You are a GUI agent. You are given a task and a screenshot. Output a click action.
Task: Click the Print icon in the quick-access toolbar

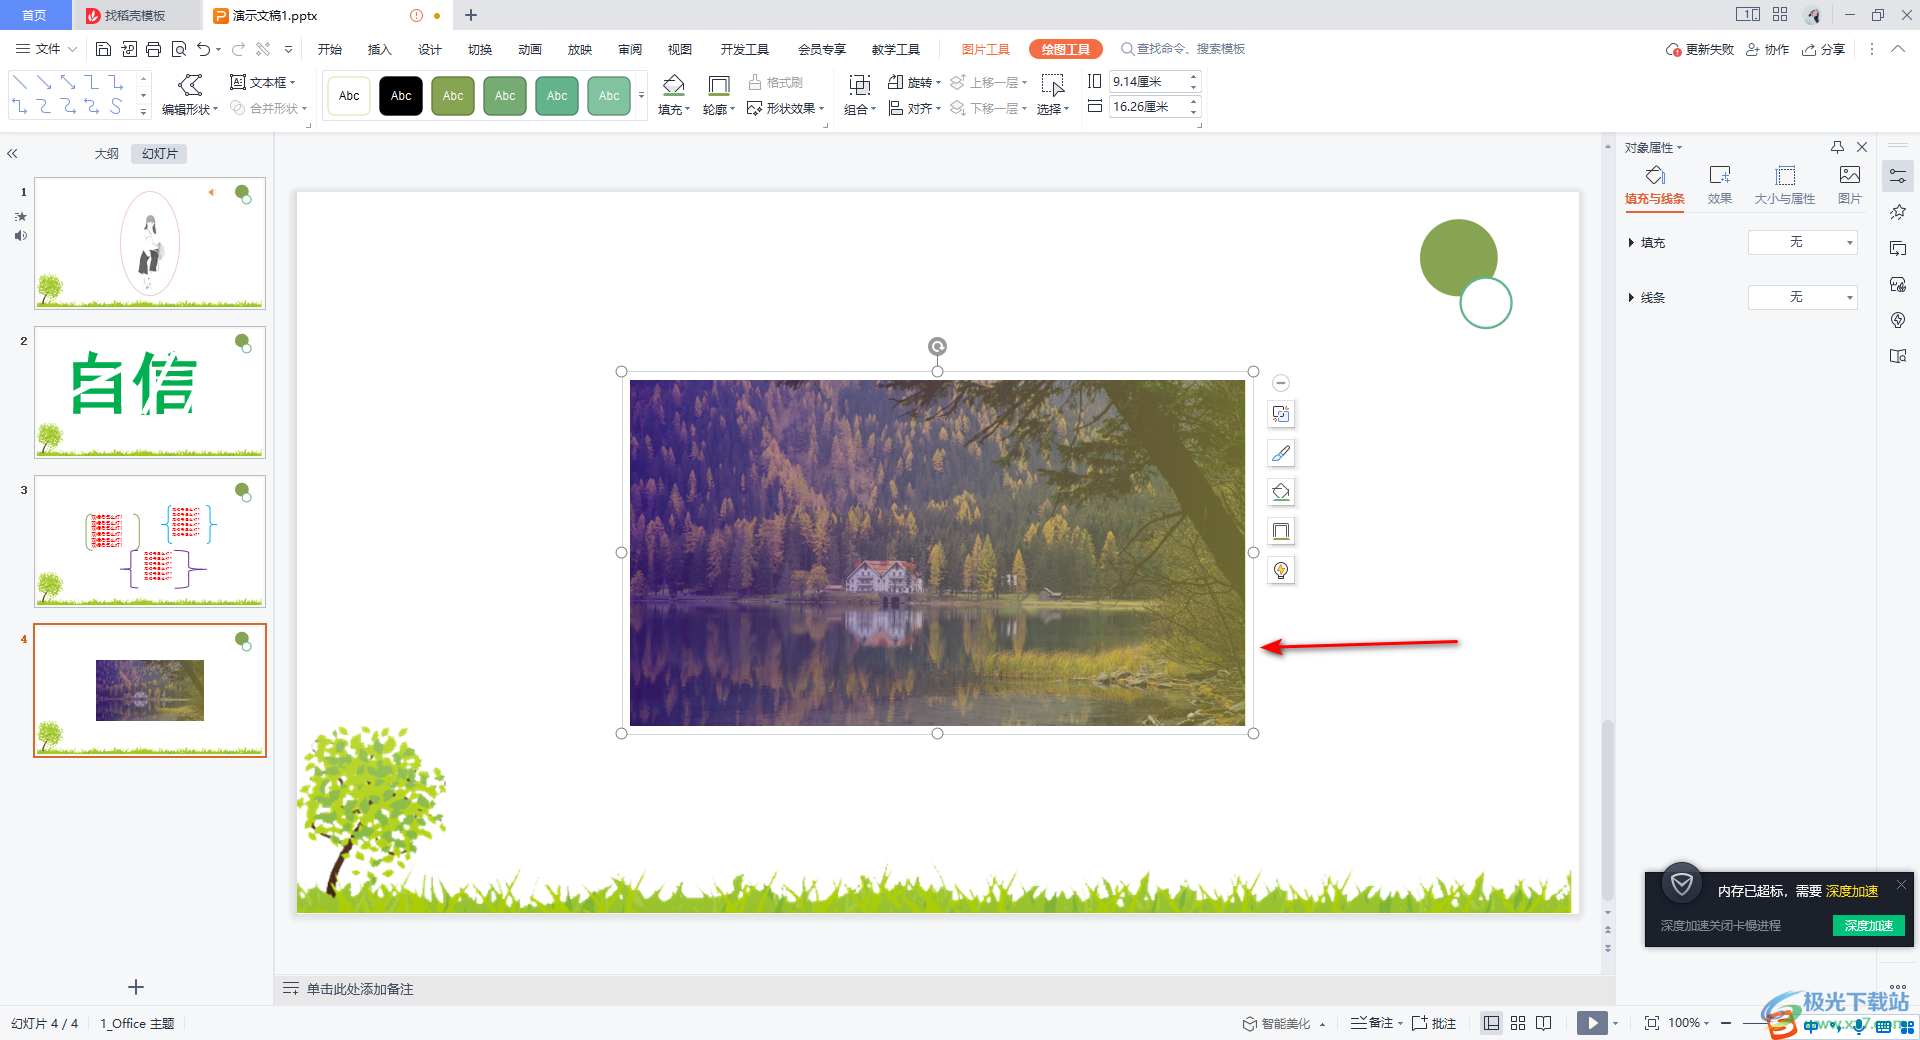click(153, 49)
